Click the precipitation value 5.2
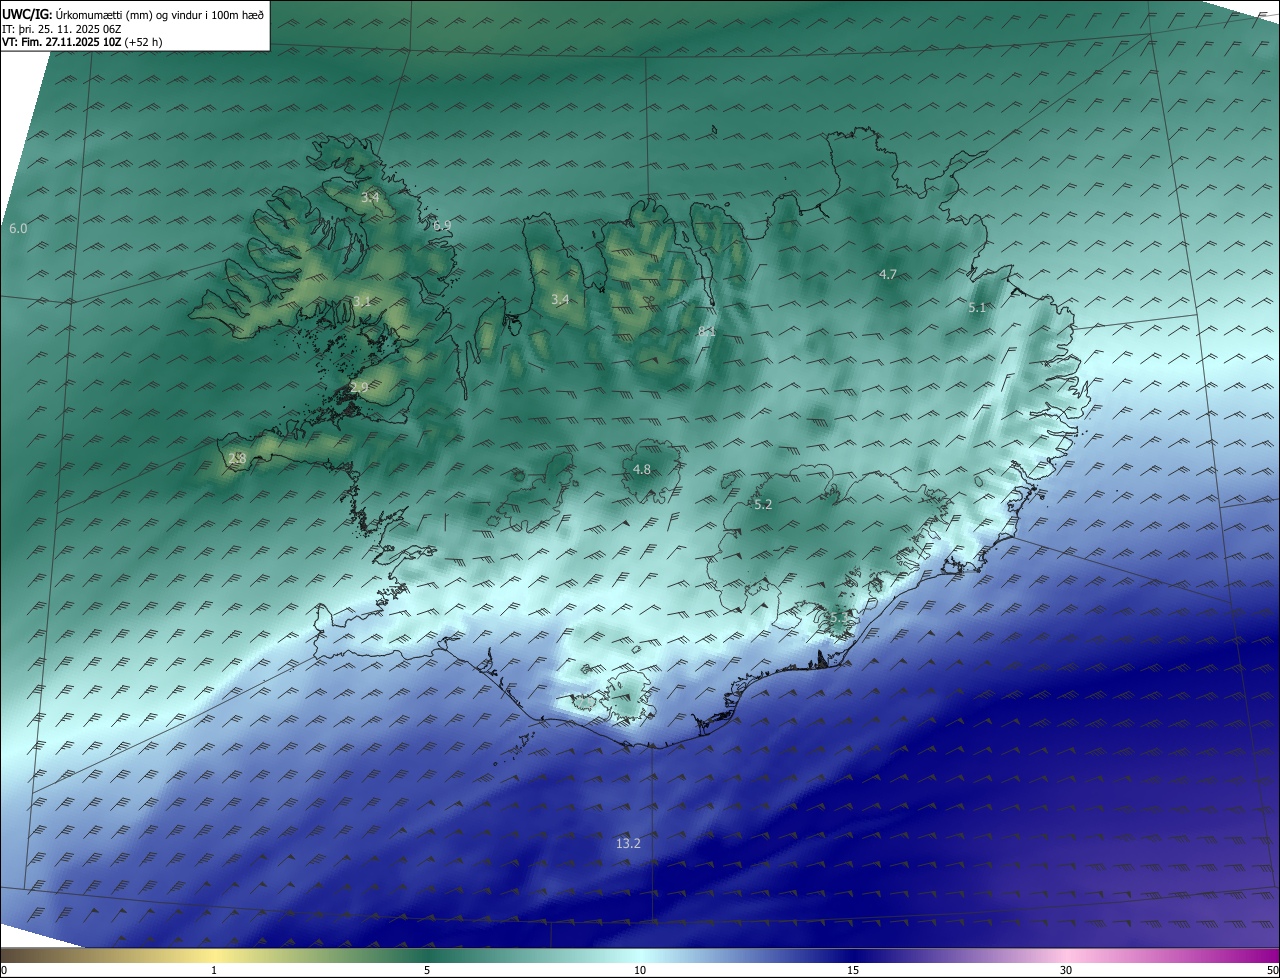This screenshot has width=1280, height=978. [763, 505]
